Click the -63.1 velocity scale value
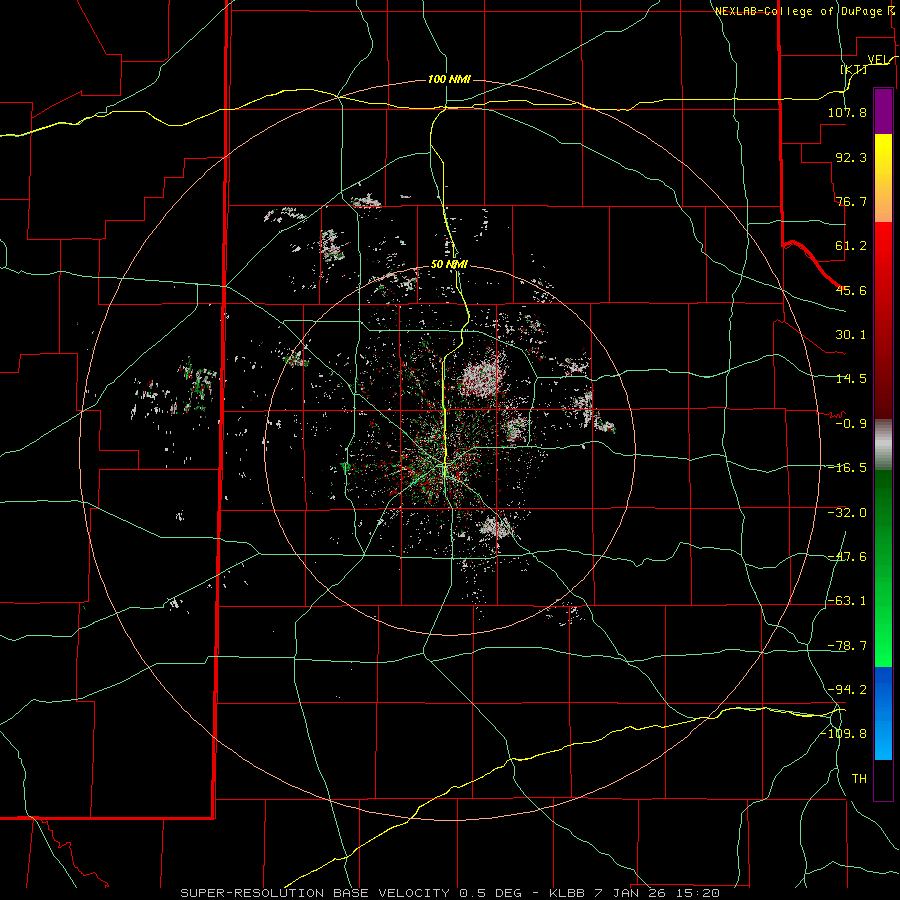 point(847,601)
